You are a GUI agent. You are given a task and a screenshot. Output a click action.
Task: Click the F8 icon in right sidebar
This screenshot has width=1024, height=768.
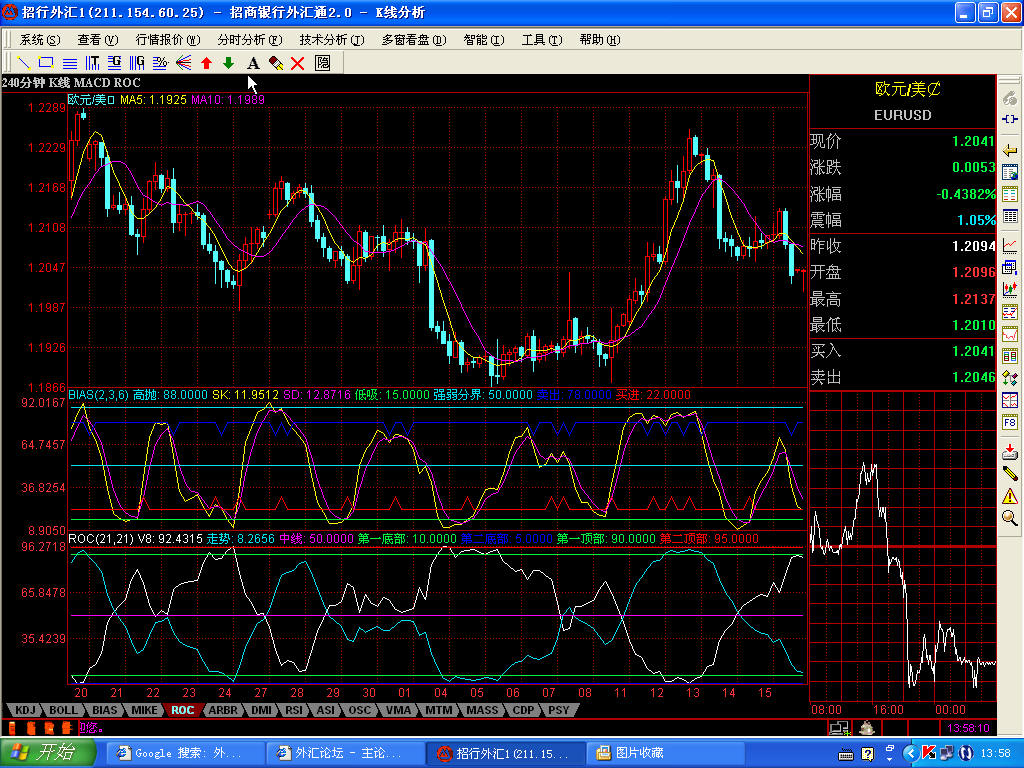pyautogui.click(x=1010, y=423)
